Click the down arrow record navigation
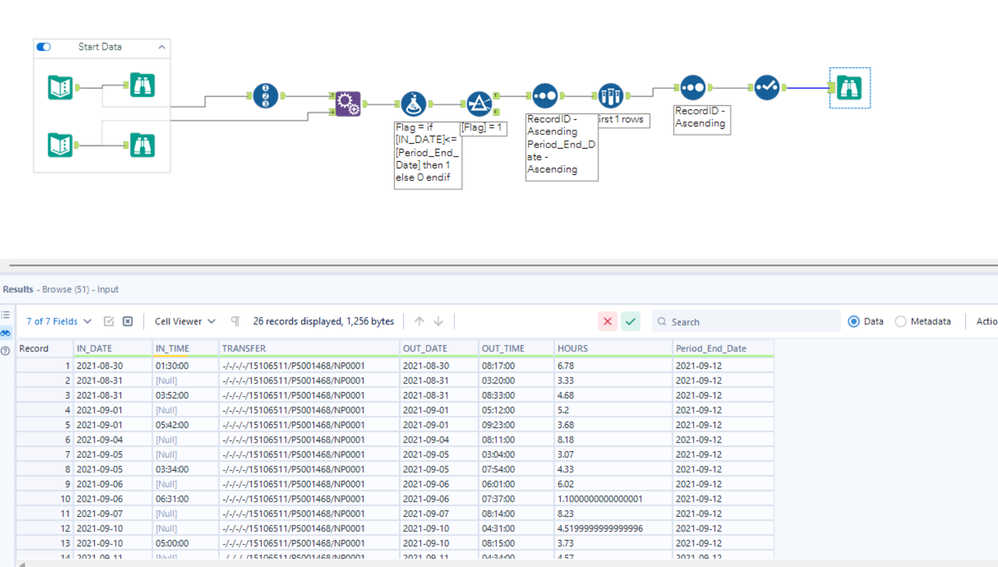The width and height of the screenshot is (998, 567). pos(439,321)
